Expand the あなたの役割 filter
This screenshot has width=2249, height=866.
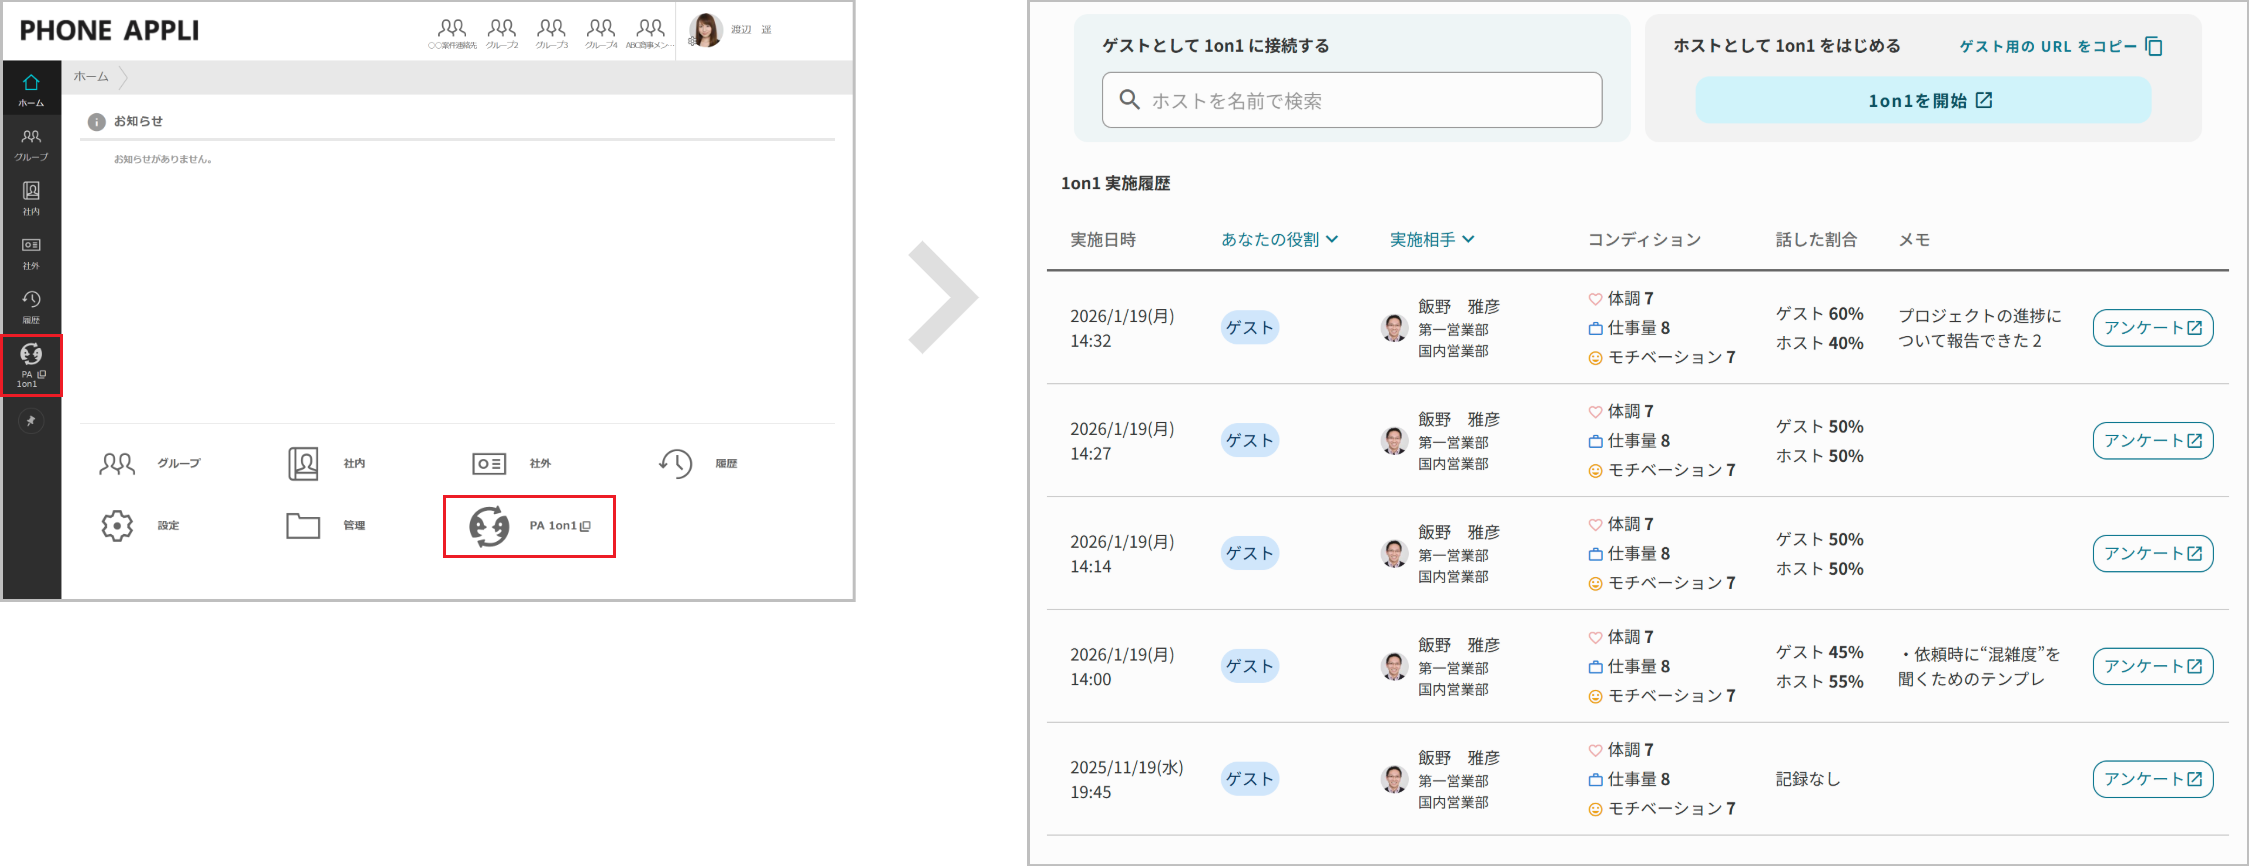[x=1279, y=239]
